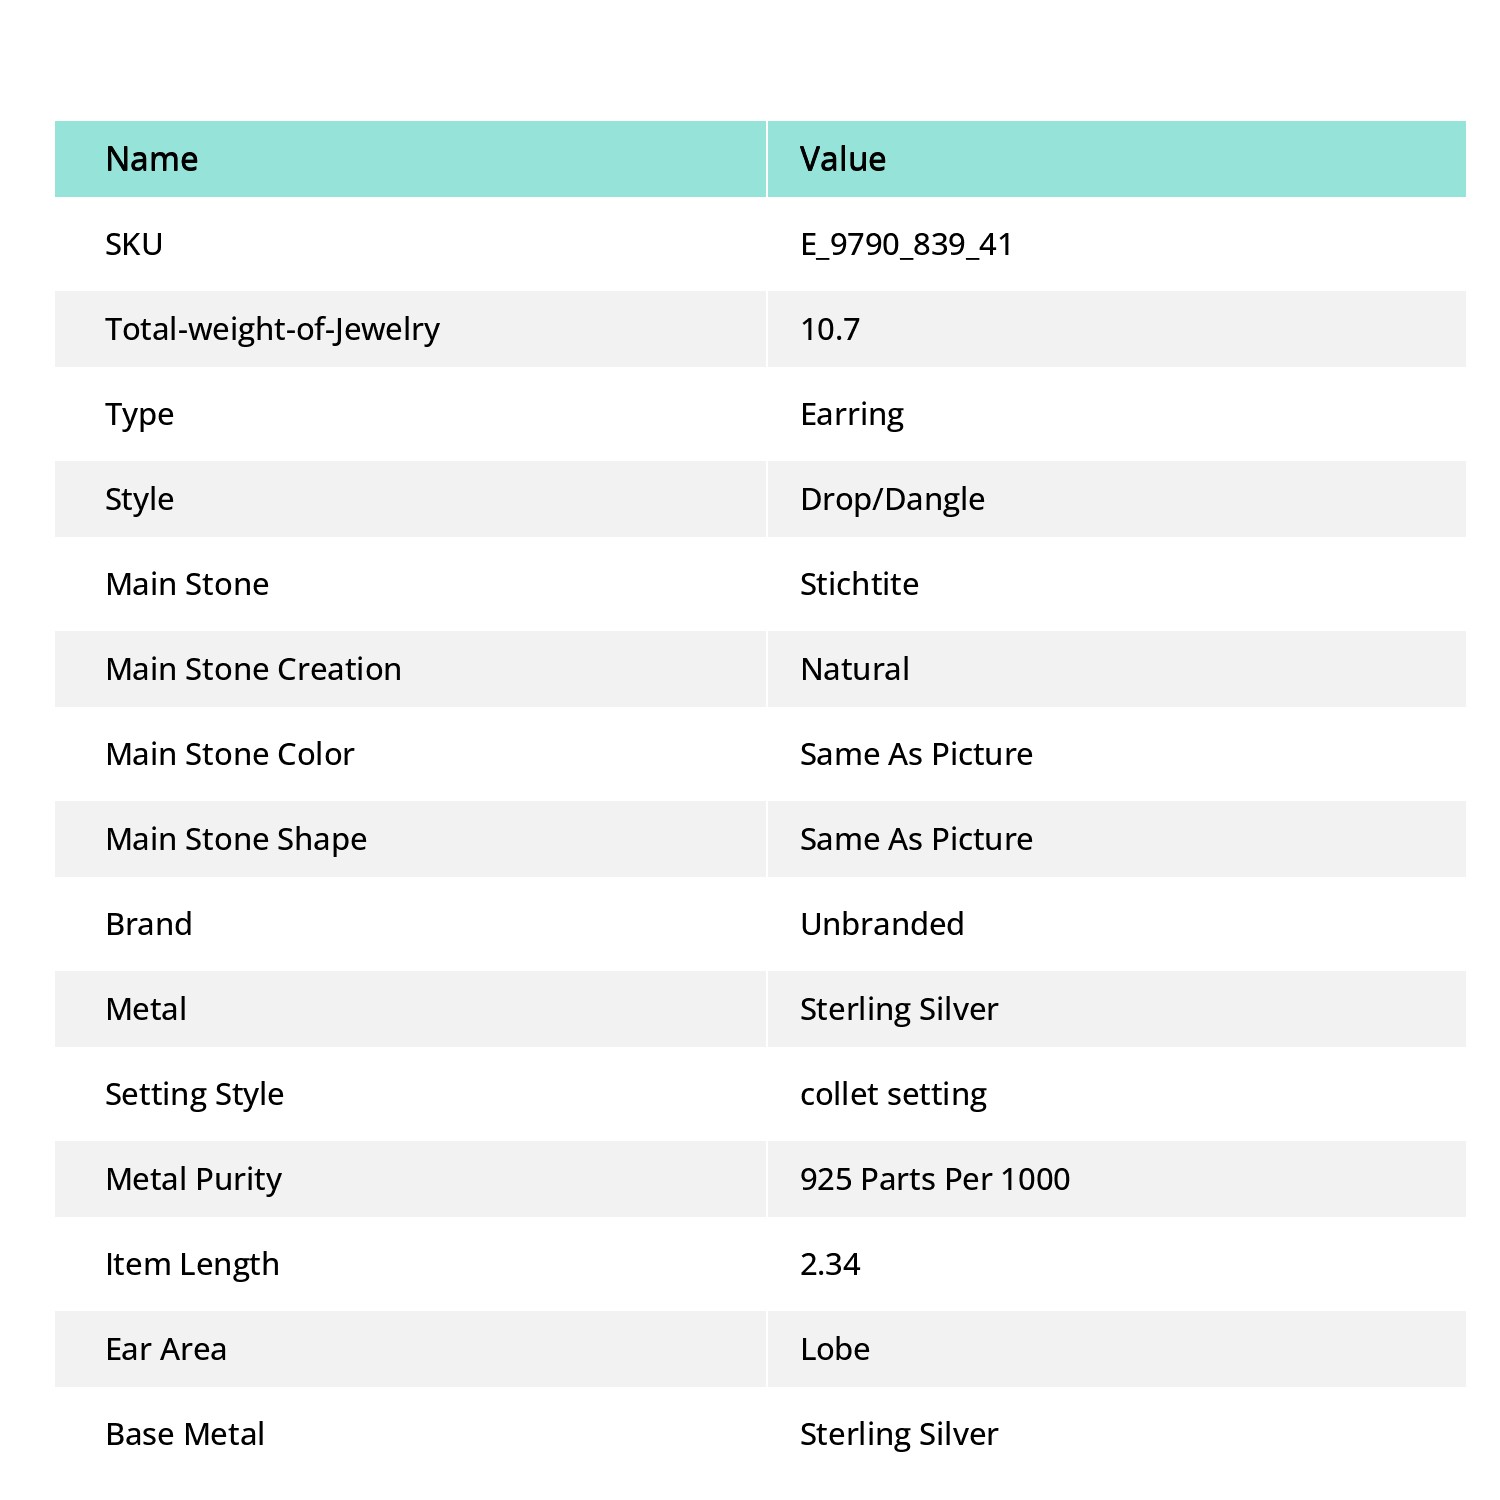Select the weight value 10.7

tap(830, 329)
